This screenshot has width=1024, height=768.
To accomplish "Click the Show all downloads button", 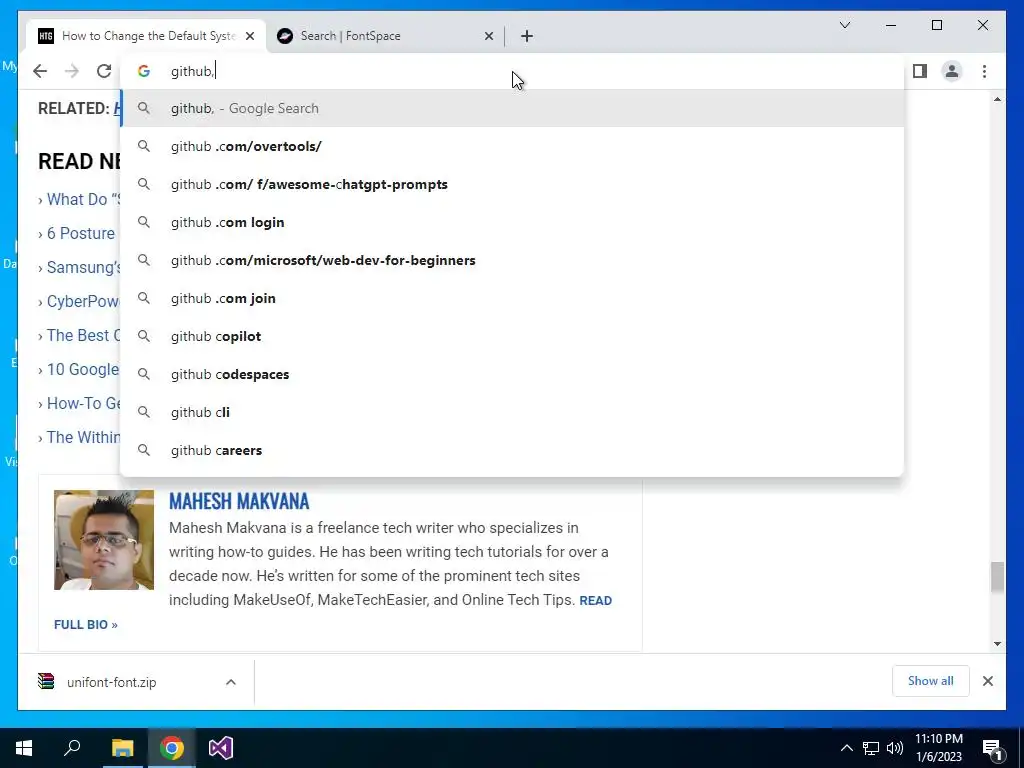I will 930,681.
